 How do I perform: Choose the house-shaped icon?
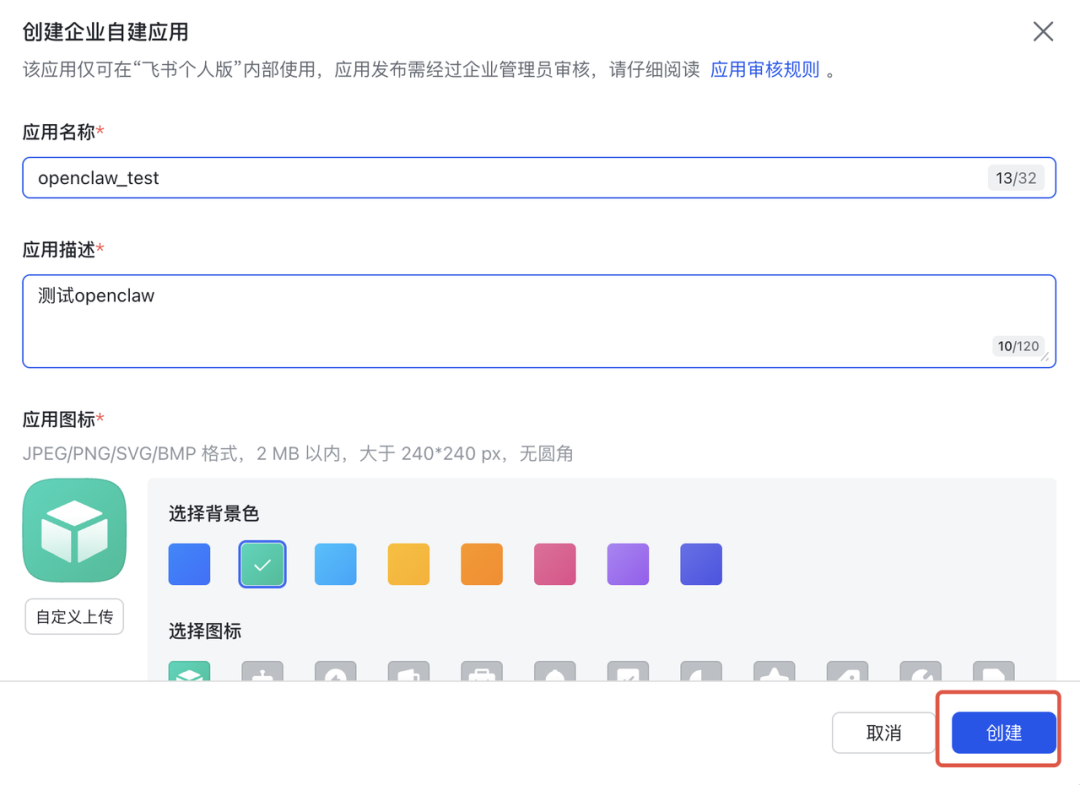coord(555,674)
